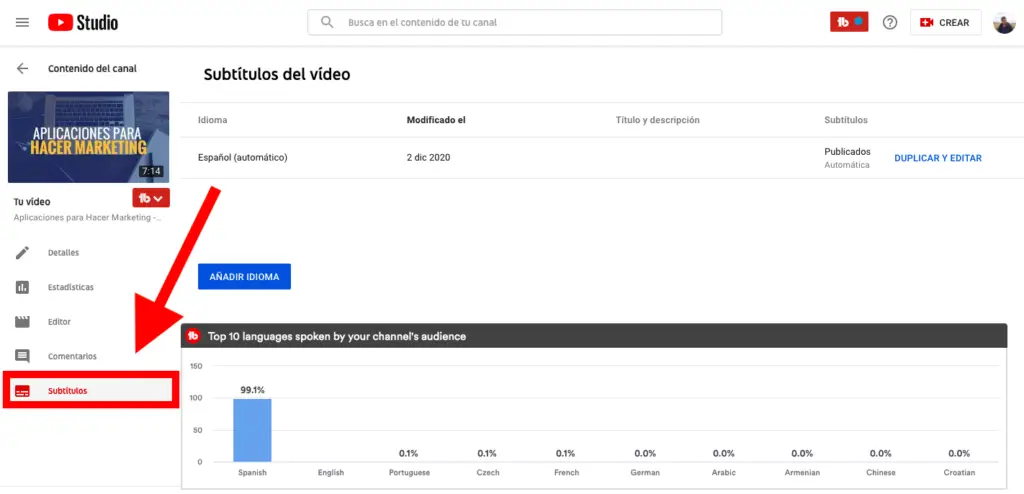
Task: Click the Publicados Automática status
Action: tap(847, 158)
